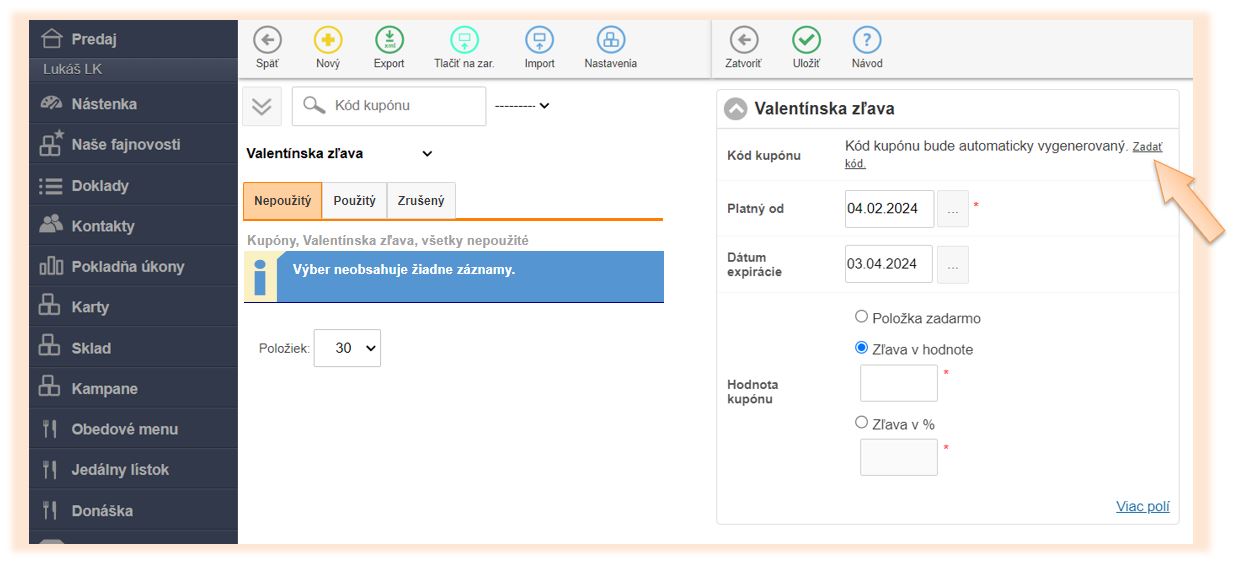
Task: Click the Viac polí link
Action: [x=1142, y=507]
